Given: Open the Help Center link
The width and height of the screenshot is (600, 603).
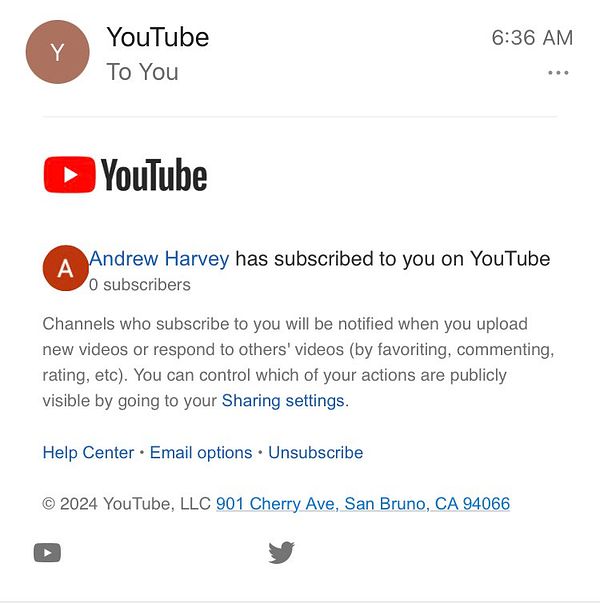Looking at the screenshot, I should [88, 452].
